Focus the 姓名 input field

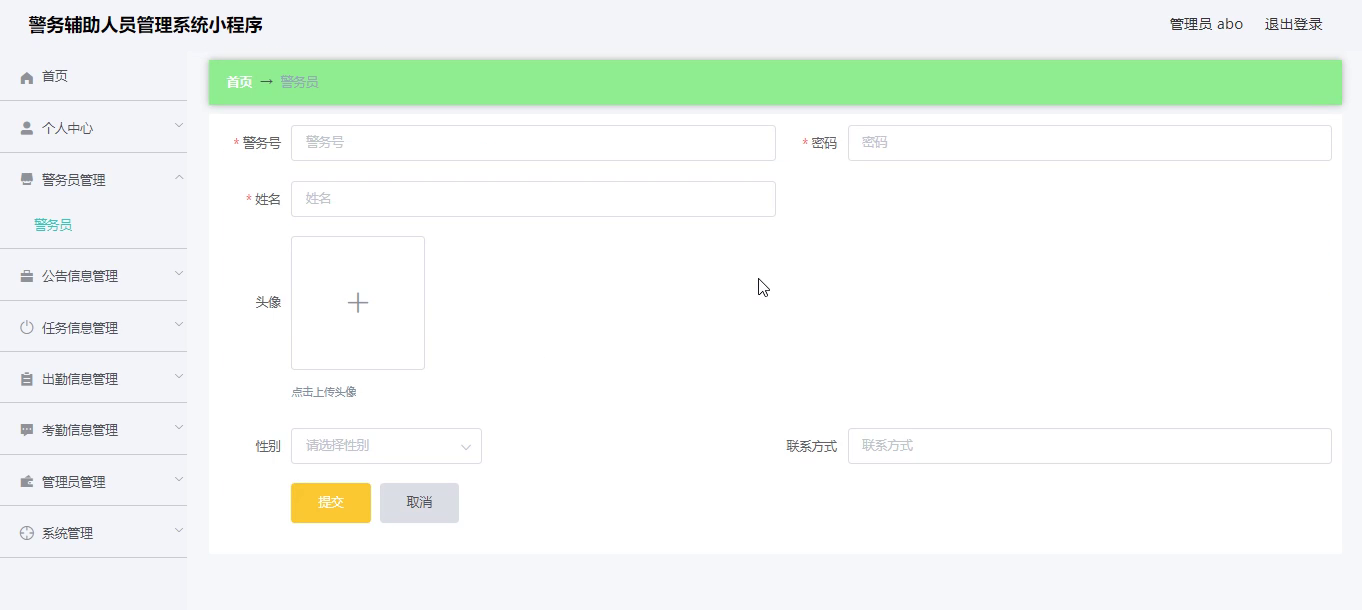[533, 199]
